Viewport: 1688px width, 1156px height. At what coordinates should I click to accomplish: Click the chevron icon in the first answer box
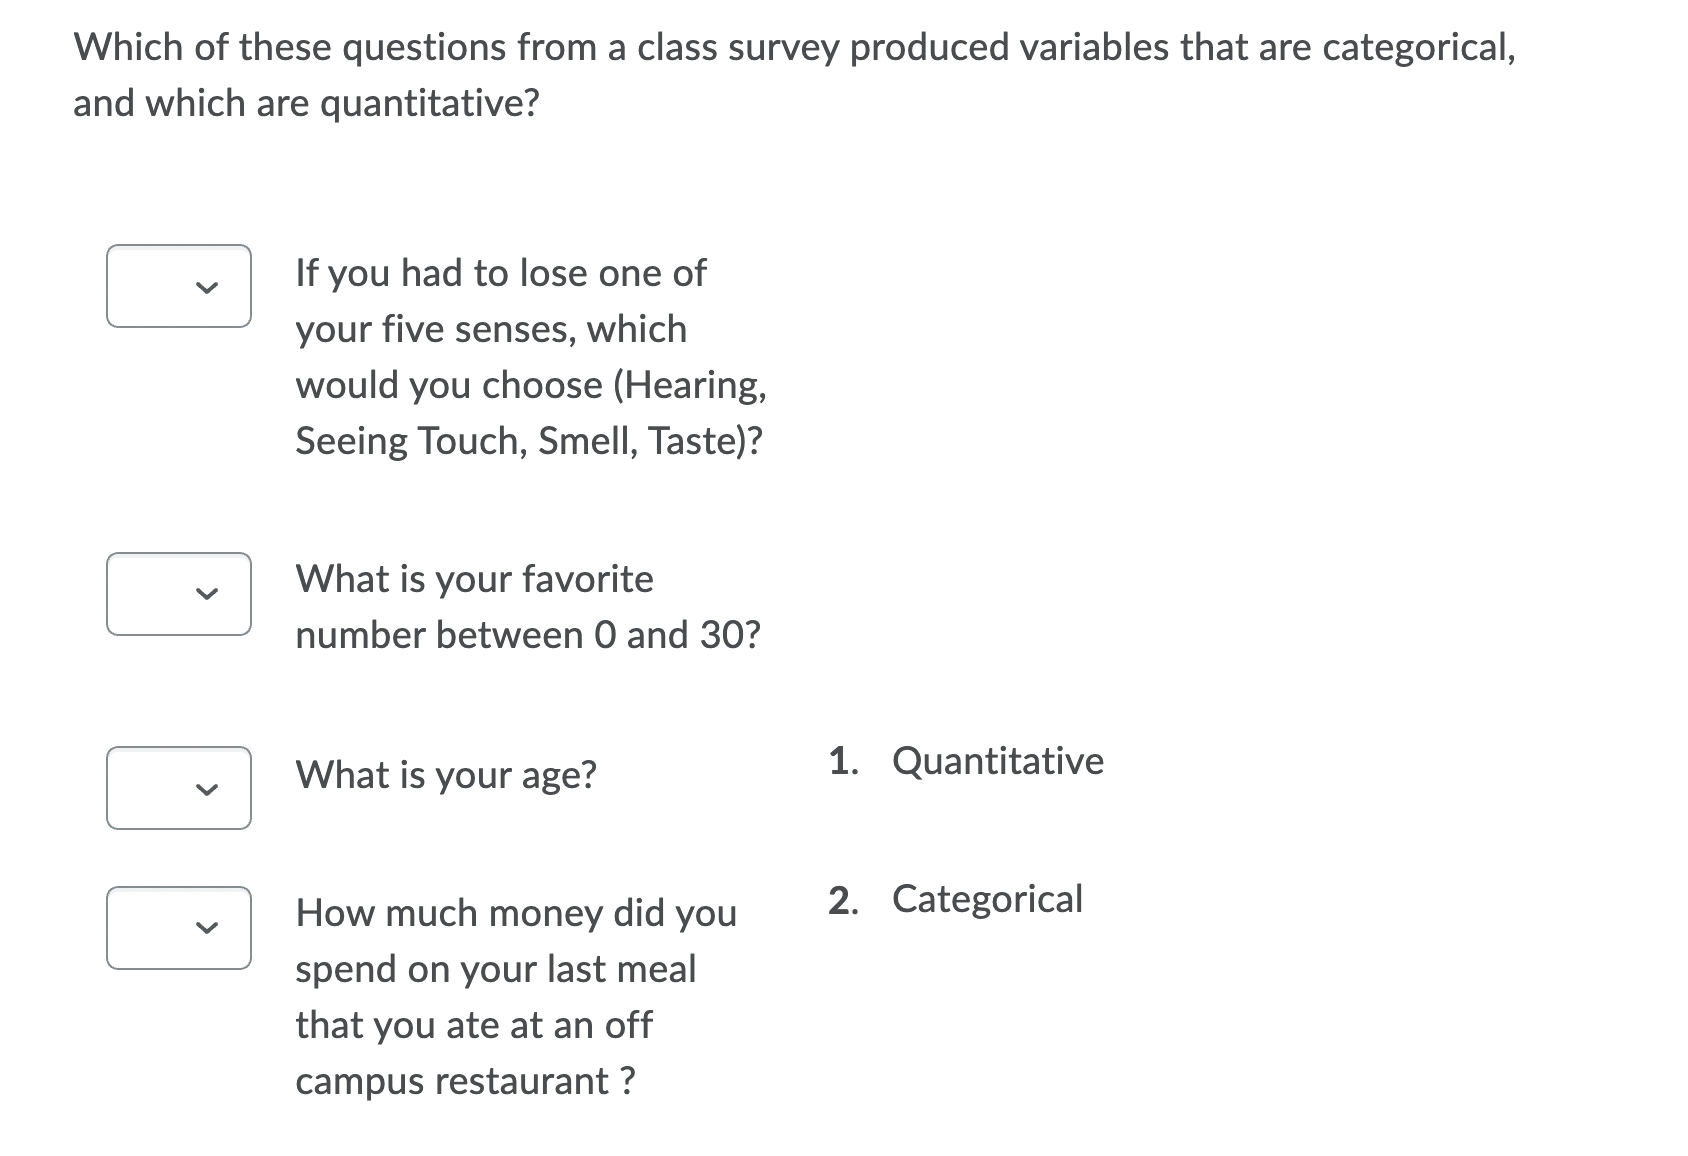(205, 288)
